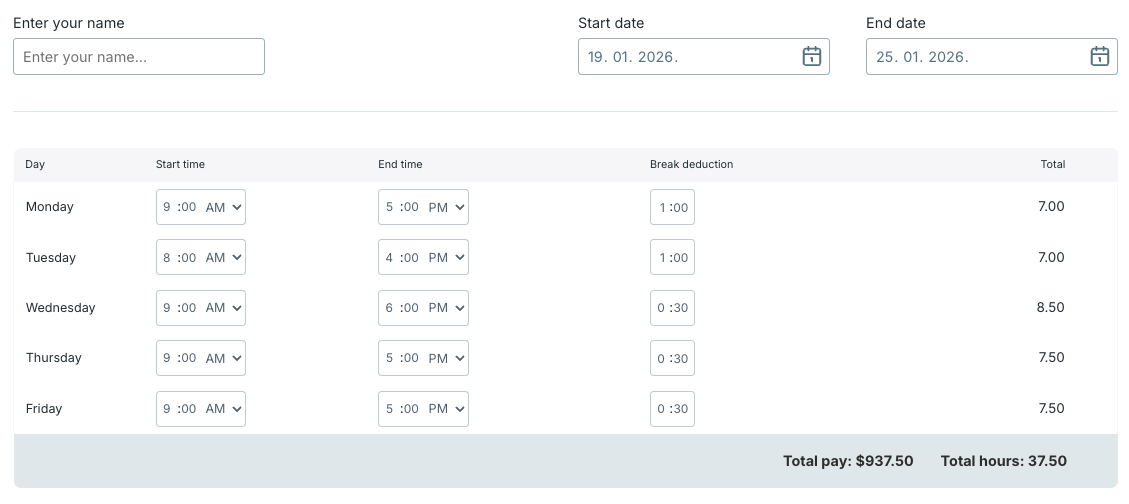Click the End date input field
This screenshot has height=504, width=1129.
click(x=975, y=57)
